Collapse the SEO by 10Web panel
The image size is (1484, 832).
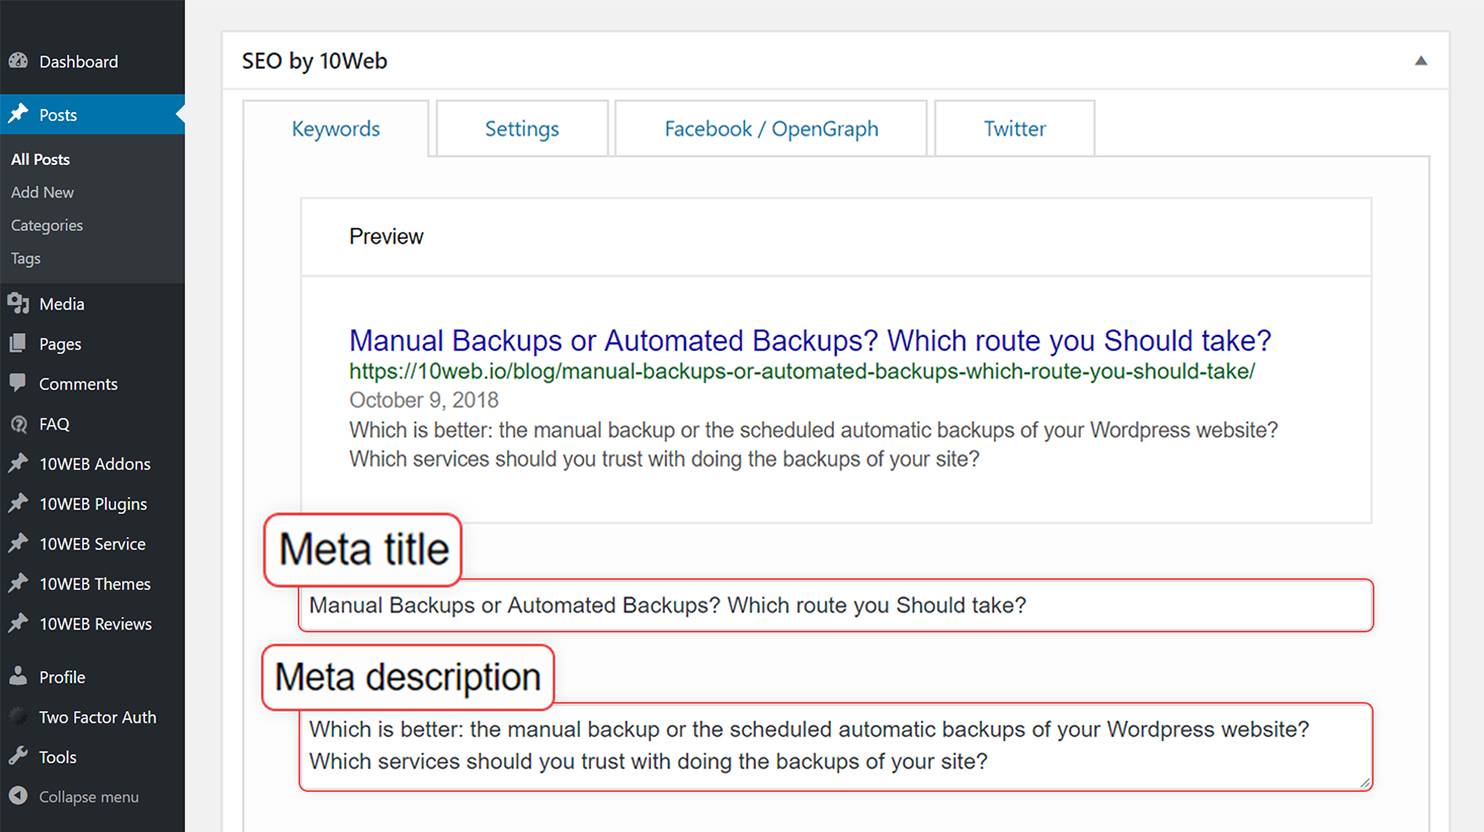(1421, 61)
